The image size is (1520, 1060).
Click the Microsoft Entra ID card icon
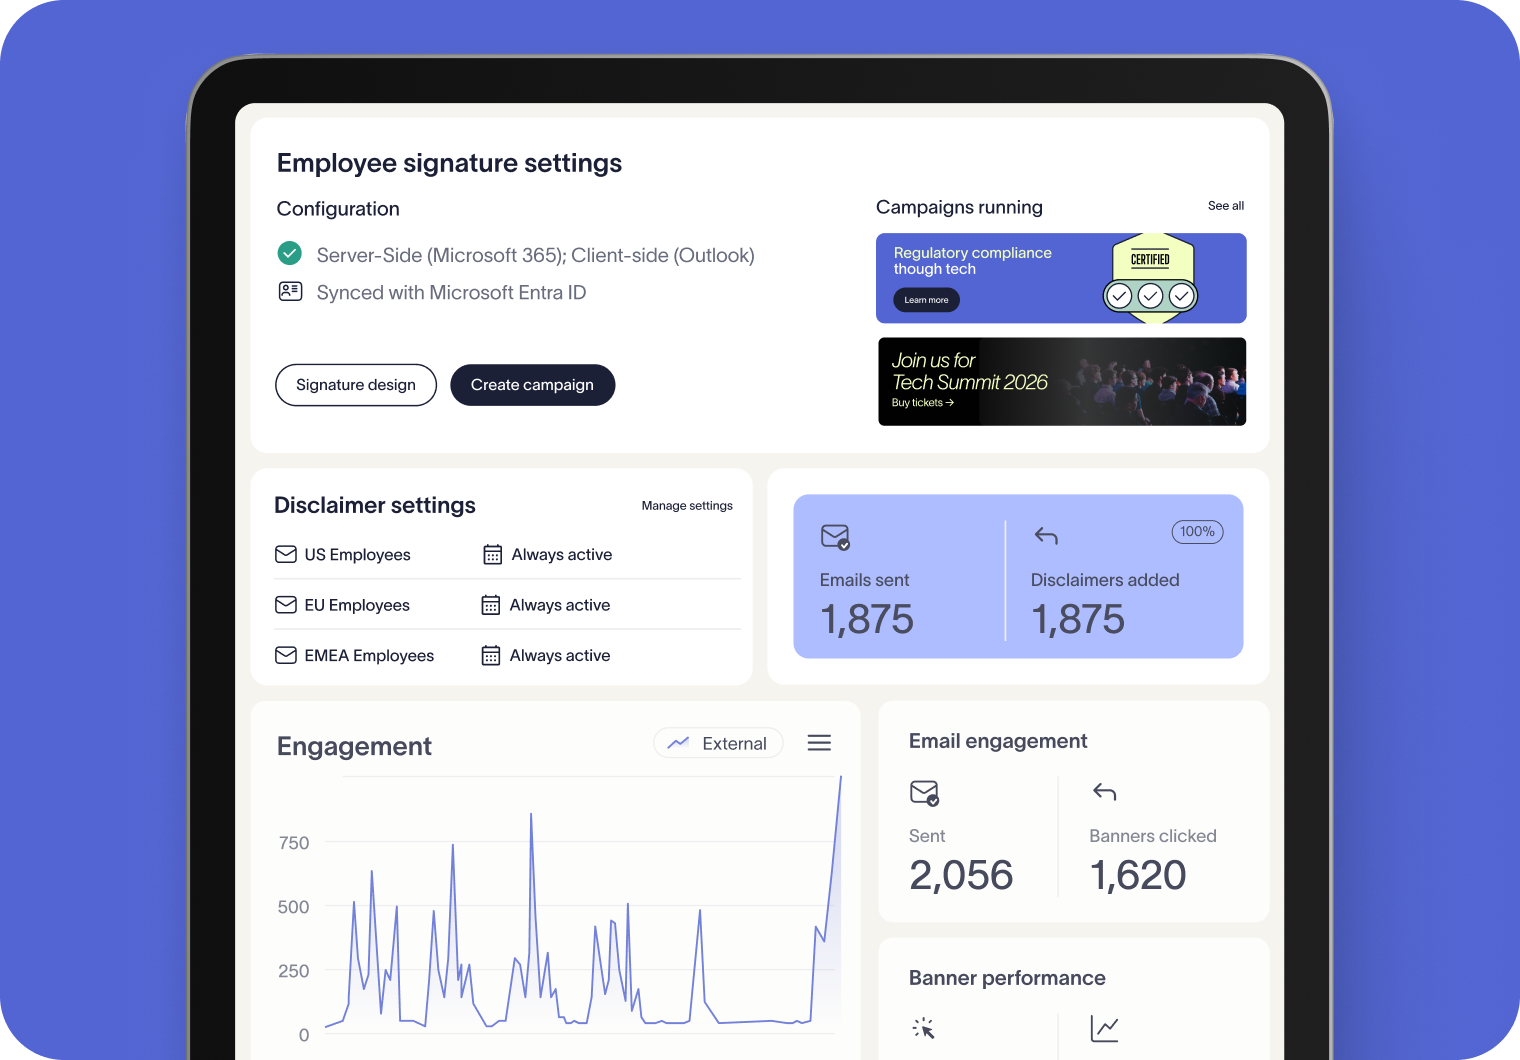coord(290,292)
